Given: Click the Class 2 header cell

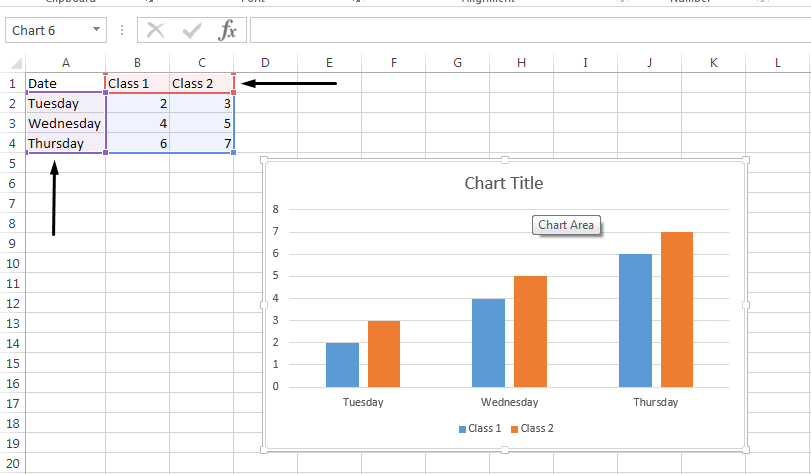Looking at the screenshot, I should [202, 83].
